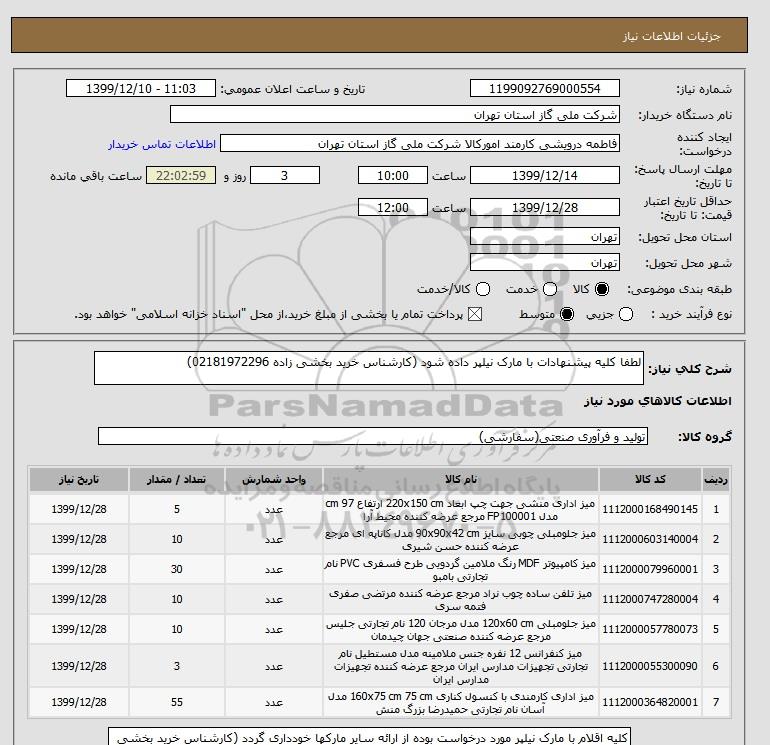Click the row 7 employee desk name
The width and height of the screenshot is (770, 745).
[461, 703]
